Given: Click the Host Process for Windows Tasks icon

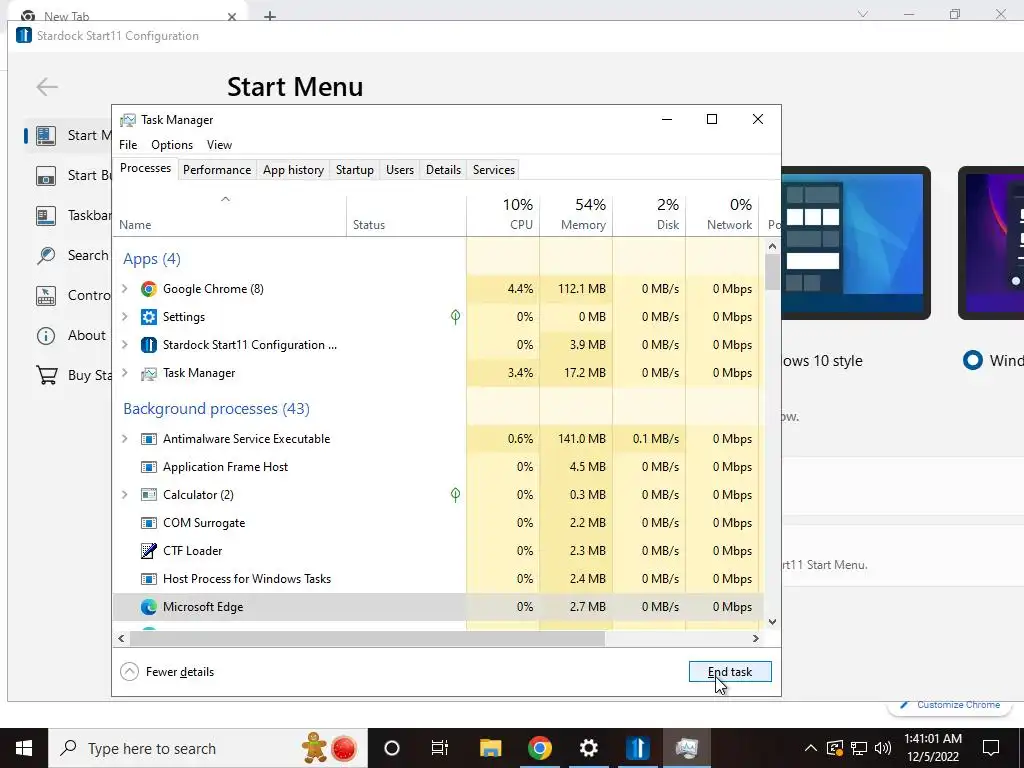Looking at the screenshot, I should pyautogui.click(x=149, y=579).
